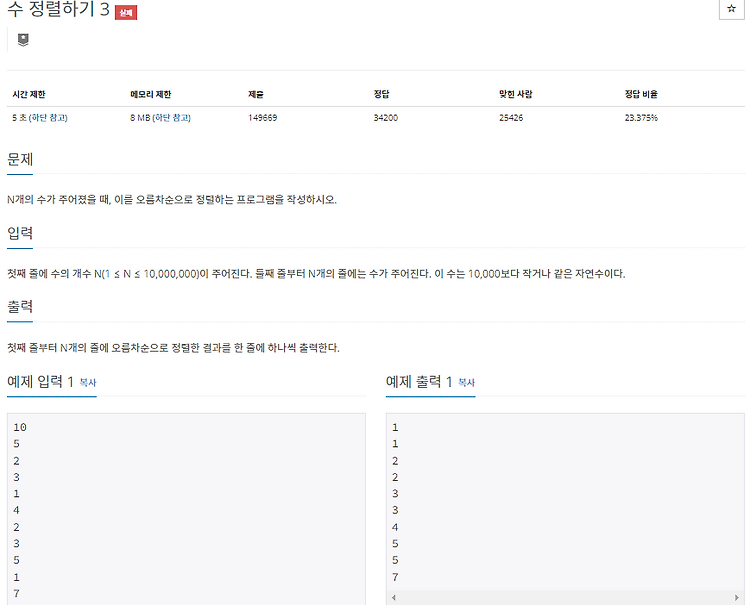Click the 입력 section heading
Viewport: 750px width, 605px height.
coord(20,233)
